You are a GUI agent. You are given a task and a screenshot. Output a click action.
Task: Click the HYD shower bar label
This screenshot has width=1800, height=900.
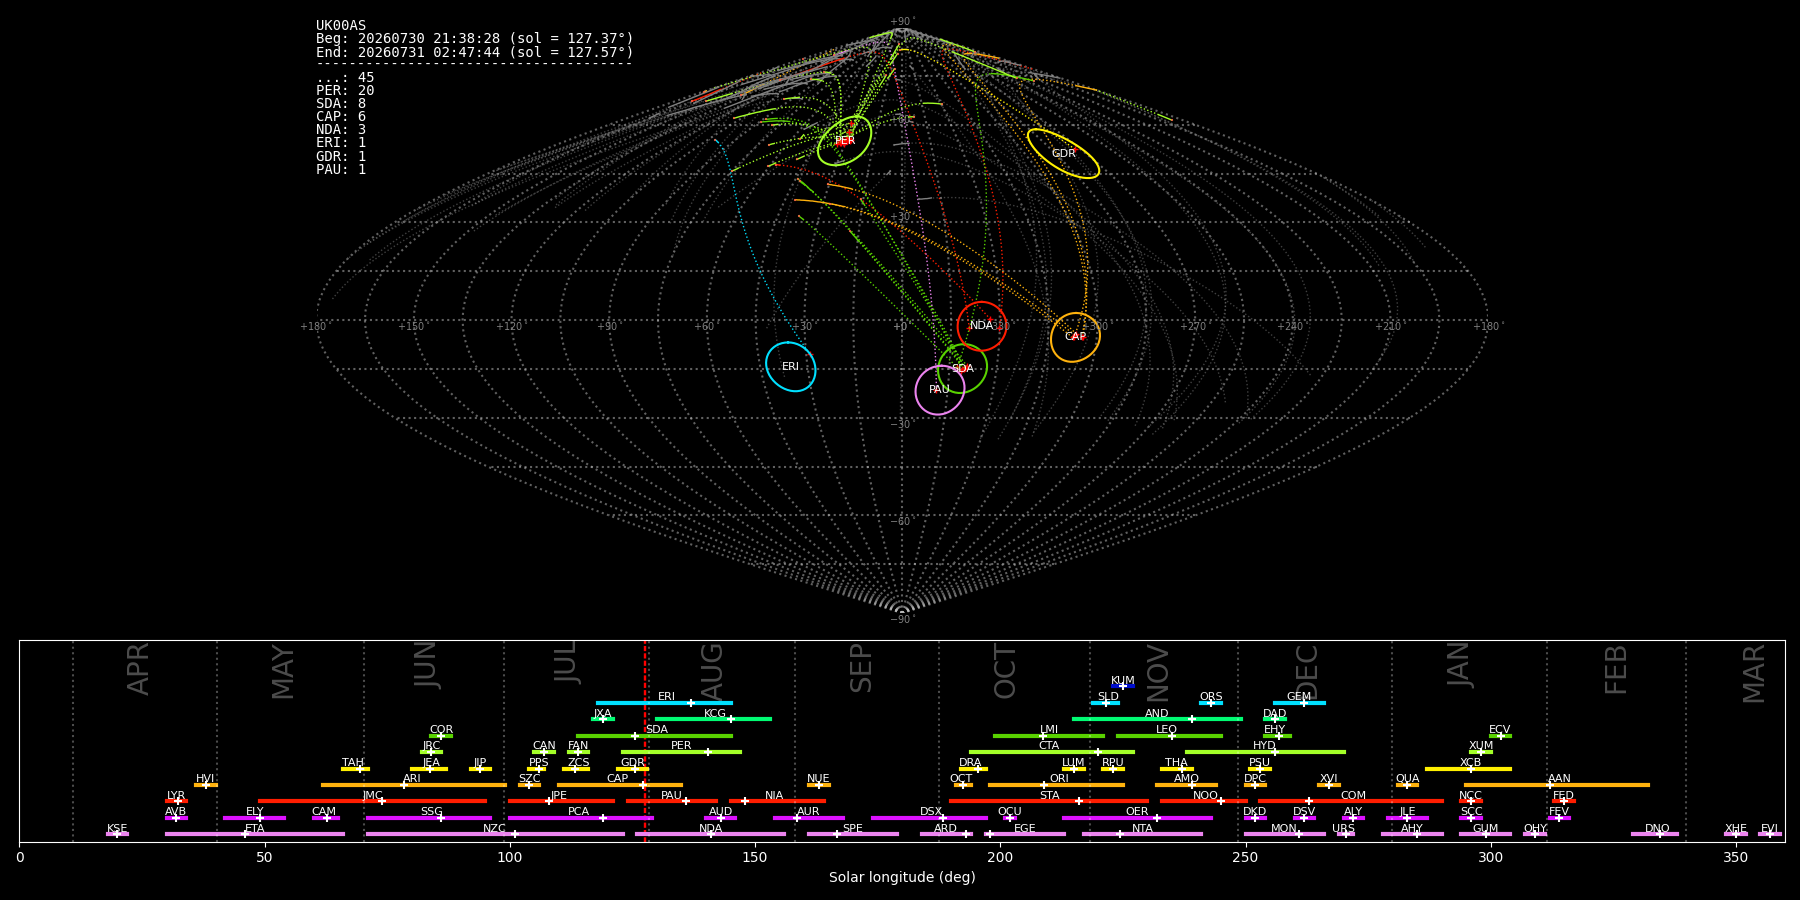pyautogui.click(x=1264, y=746)
